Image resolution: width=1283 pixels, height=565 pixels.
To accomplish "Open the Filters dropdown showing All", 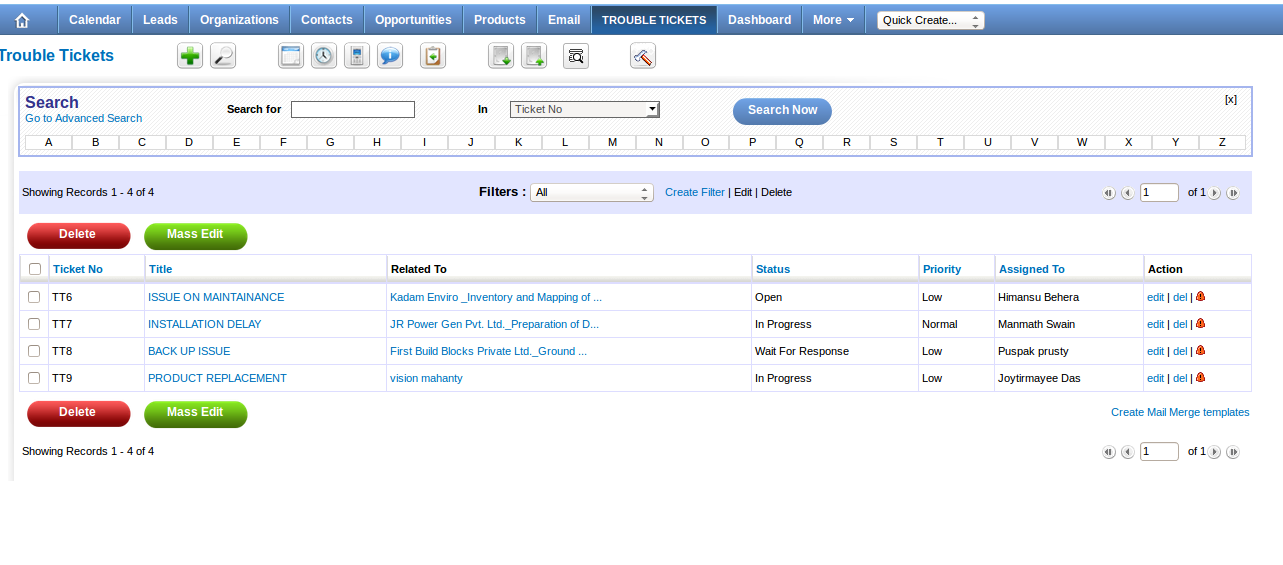I will (592, 192).
